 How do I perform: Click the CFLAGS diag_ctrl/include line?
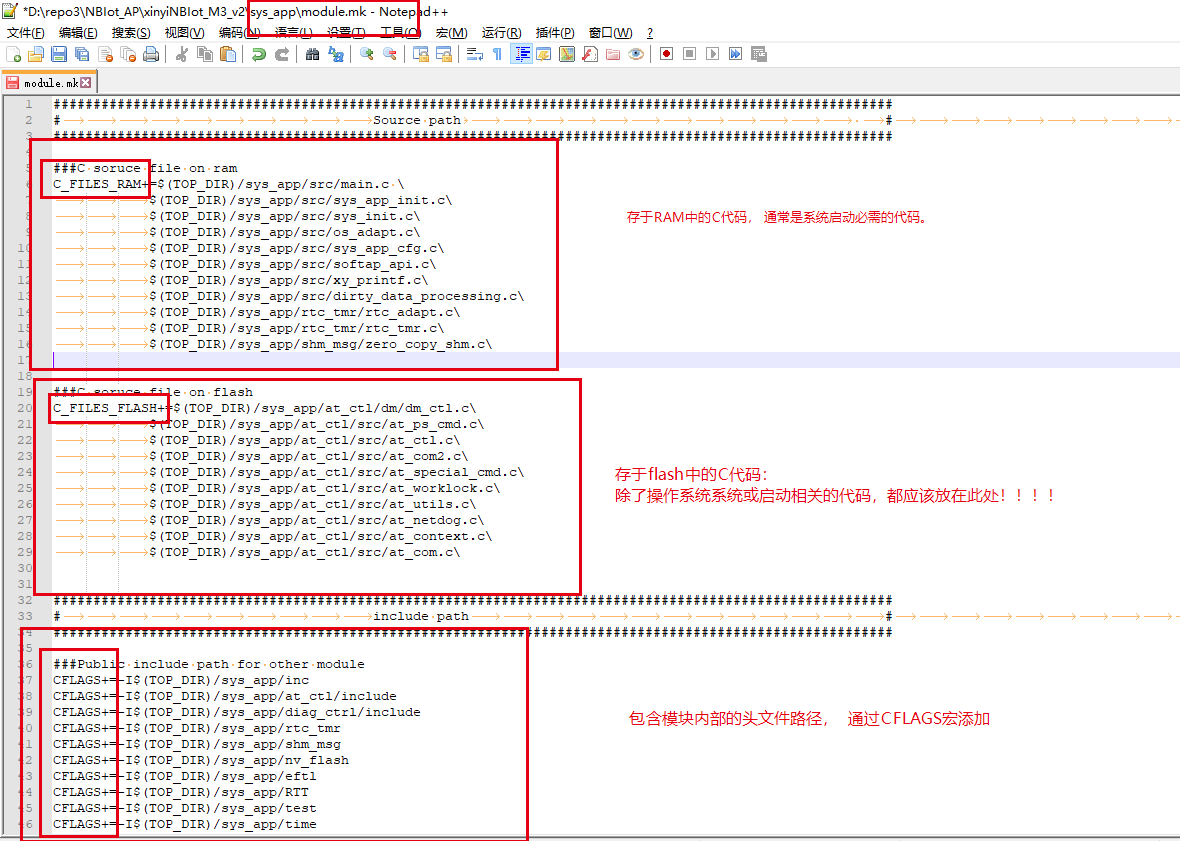tap(237, 712)
